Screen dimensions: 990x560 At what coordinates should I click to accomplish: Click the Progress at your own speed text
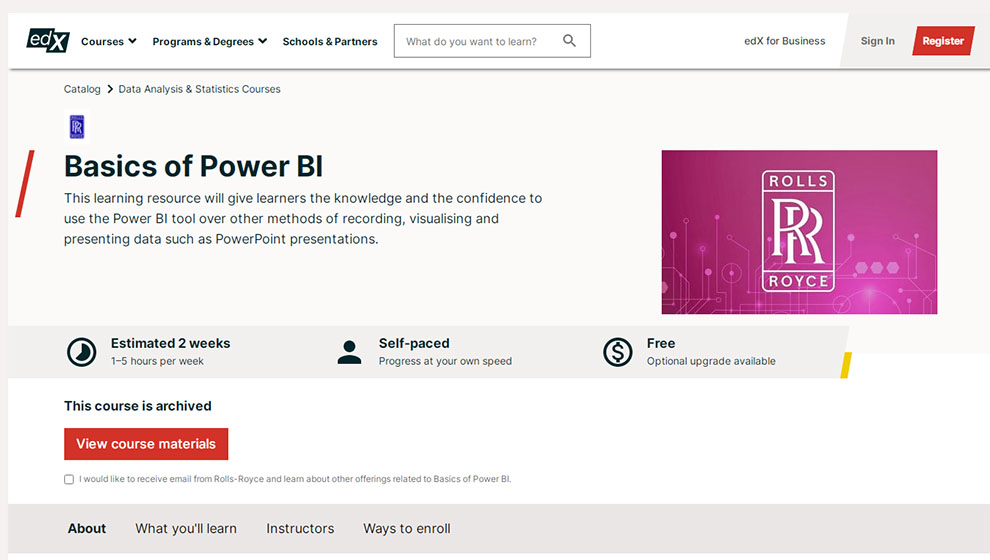(445, 361)
